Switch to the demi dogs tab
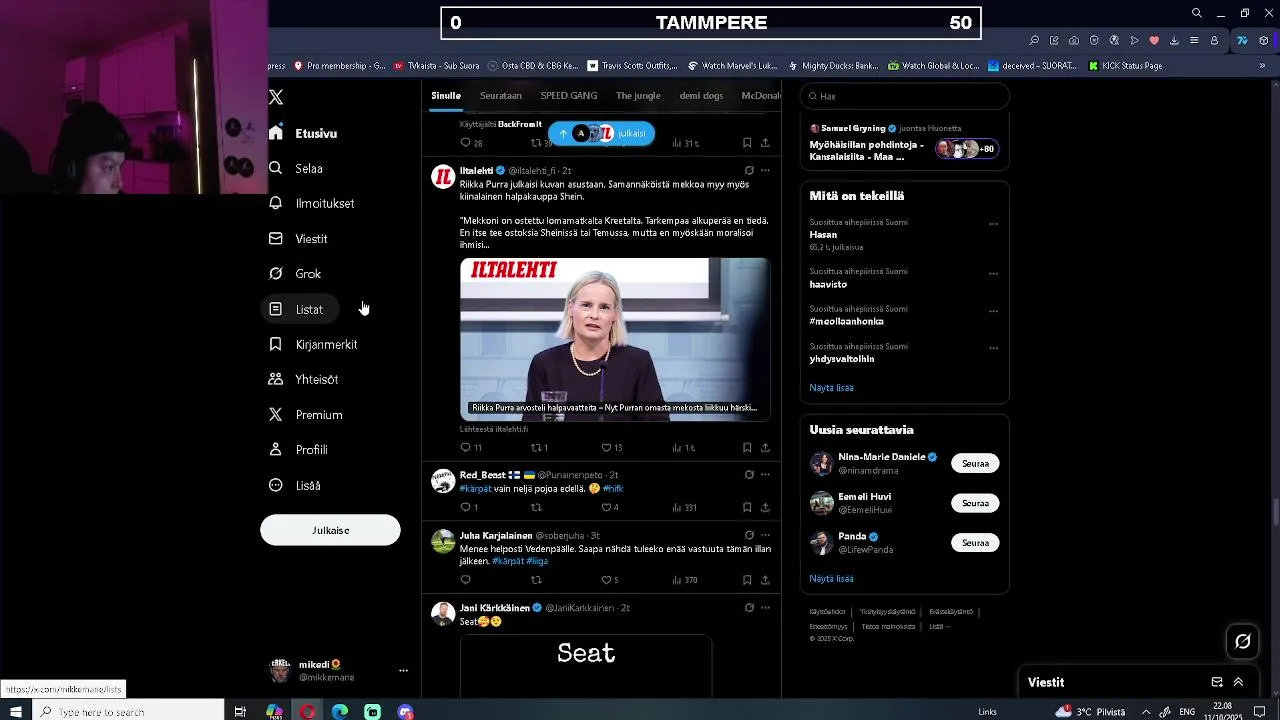Image resolution: width=1280 pixels, height=720 pixels. click(701, 96)
